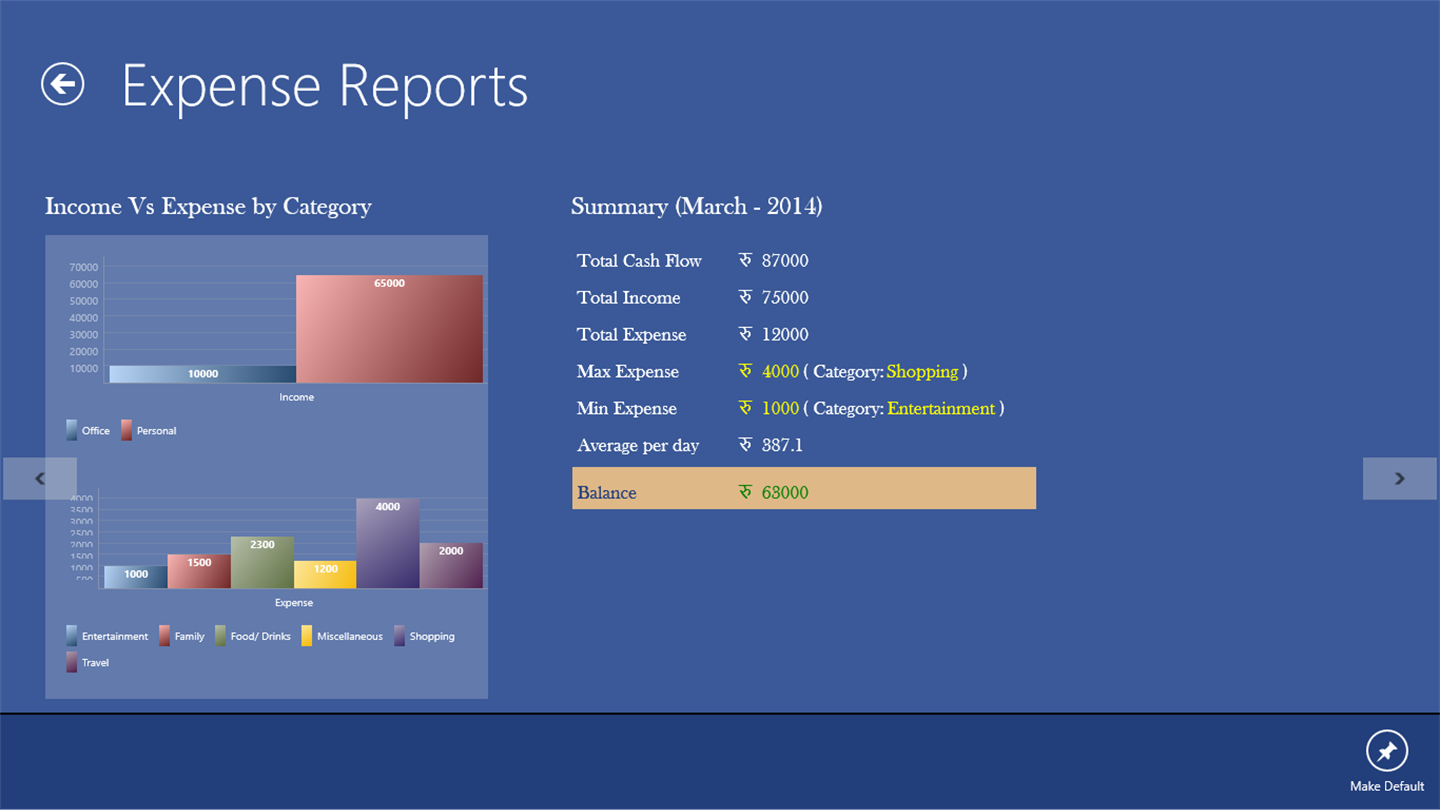
Task: Select the 75000 income value
Action: tap(785, 298)
